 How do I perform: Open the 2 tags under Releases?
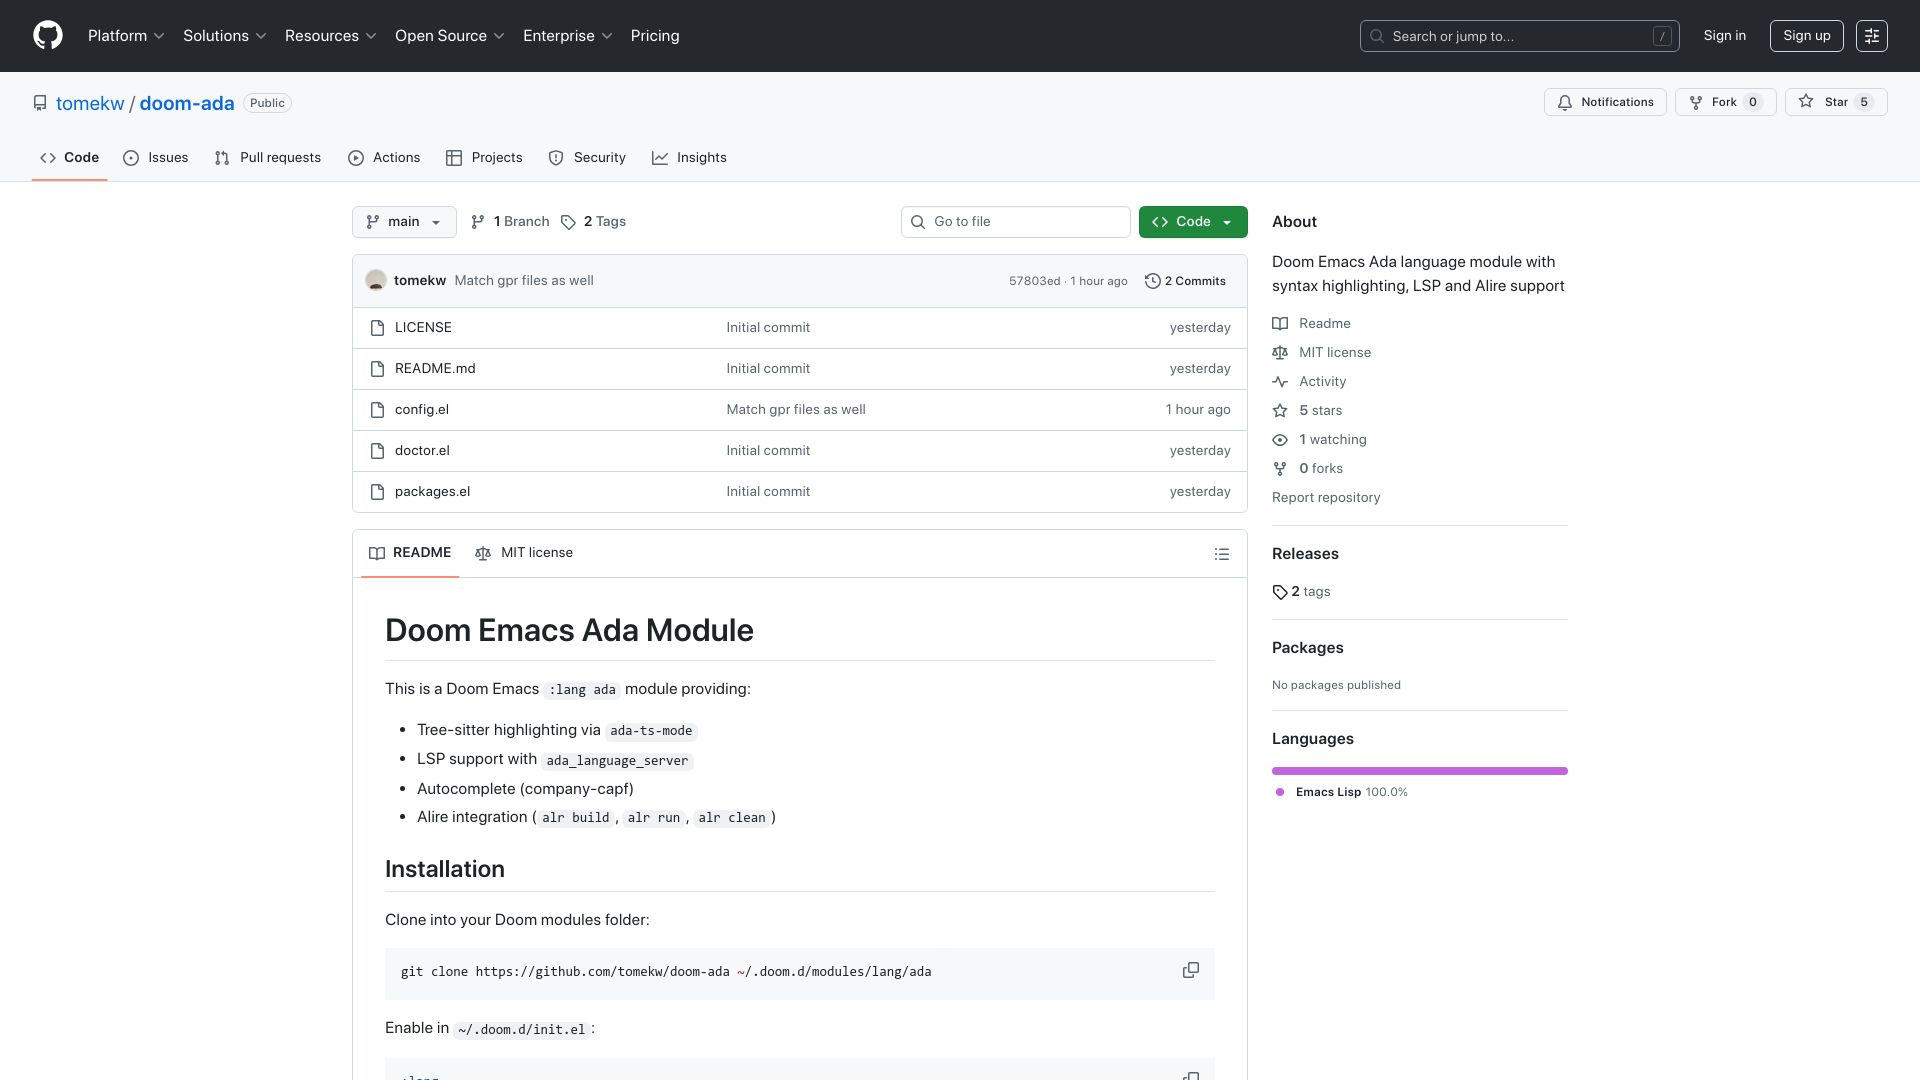(1301, 592)
